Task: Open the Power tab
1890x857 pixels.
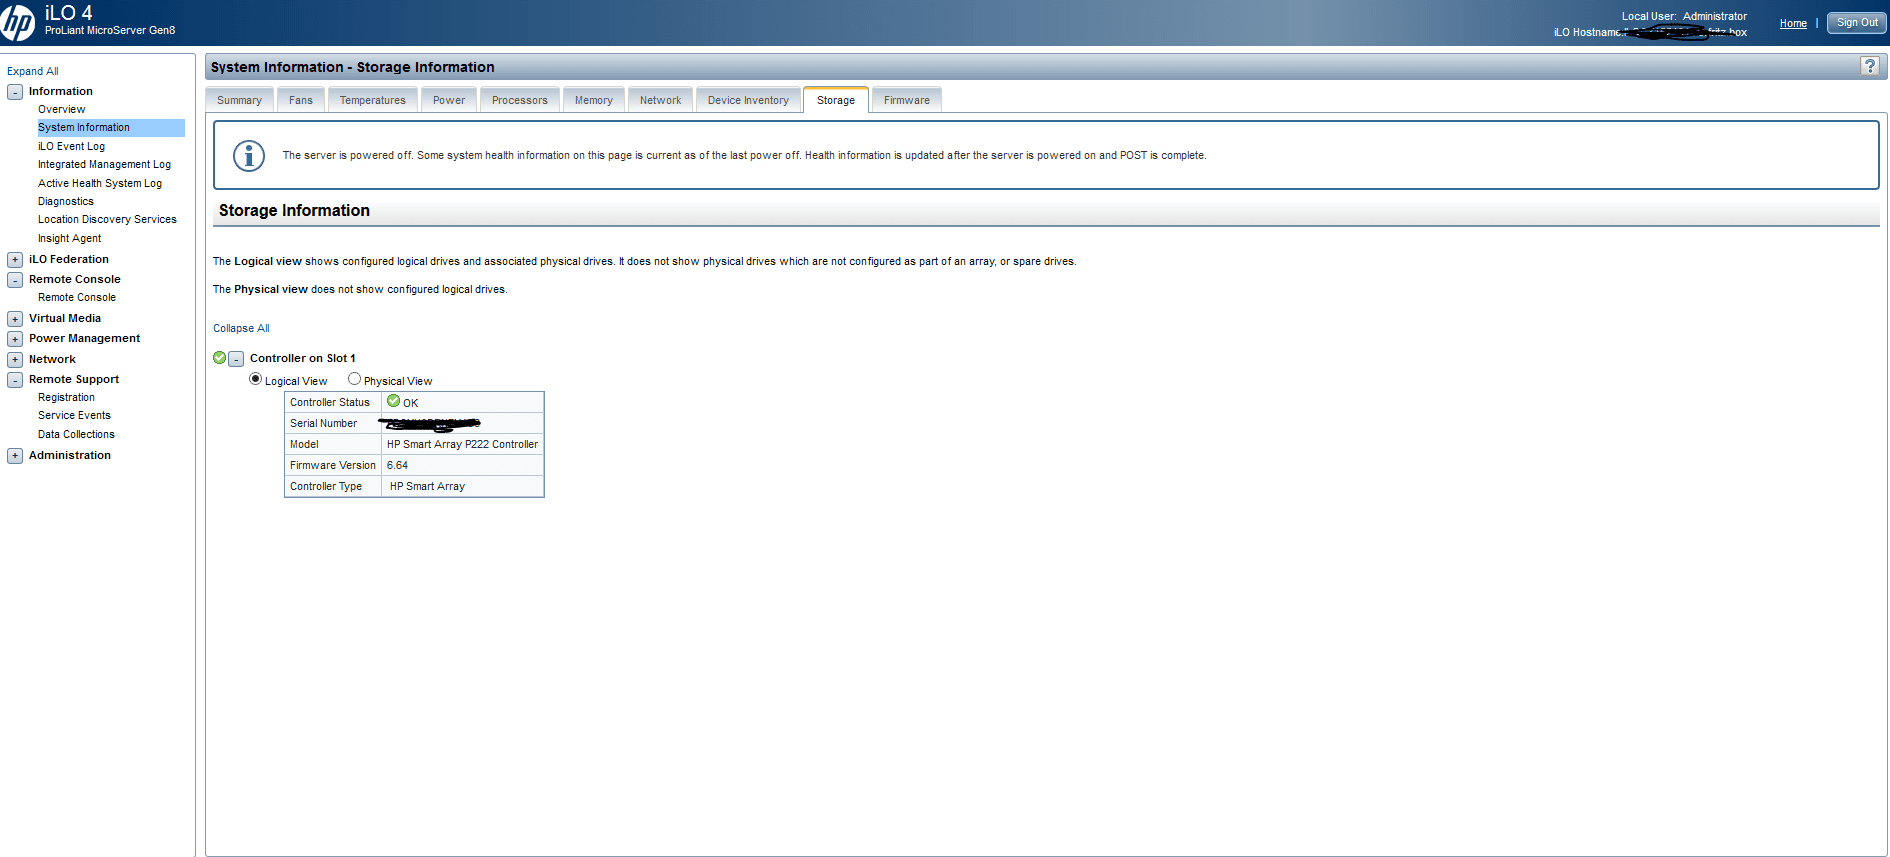Action: [449, 100]
